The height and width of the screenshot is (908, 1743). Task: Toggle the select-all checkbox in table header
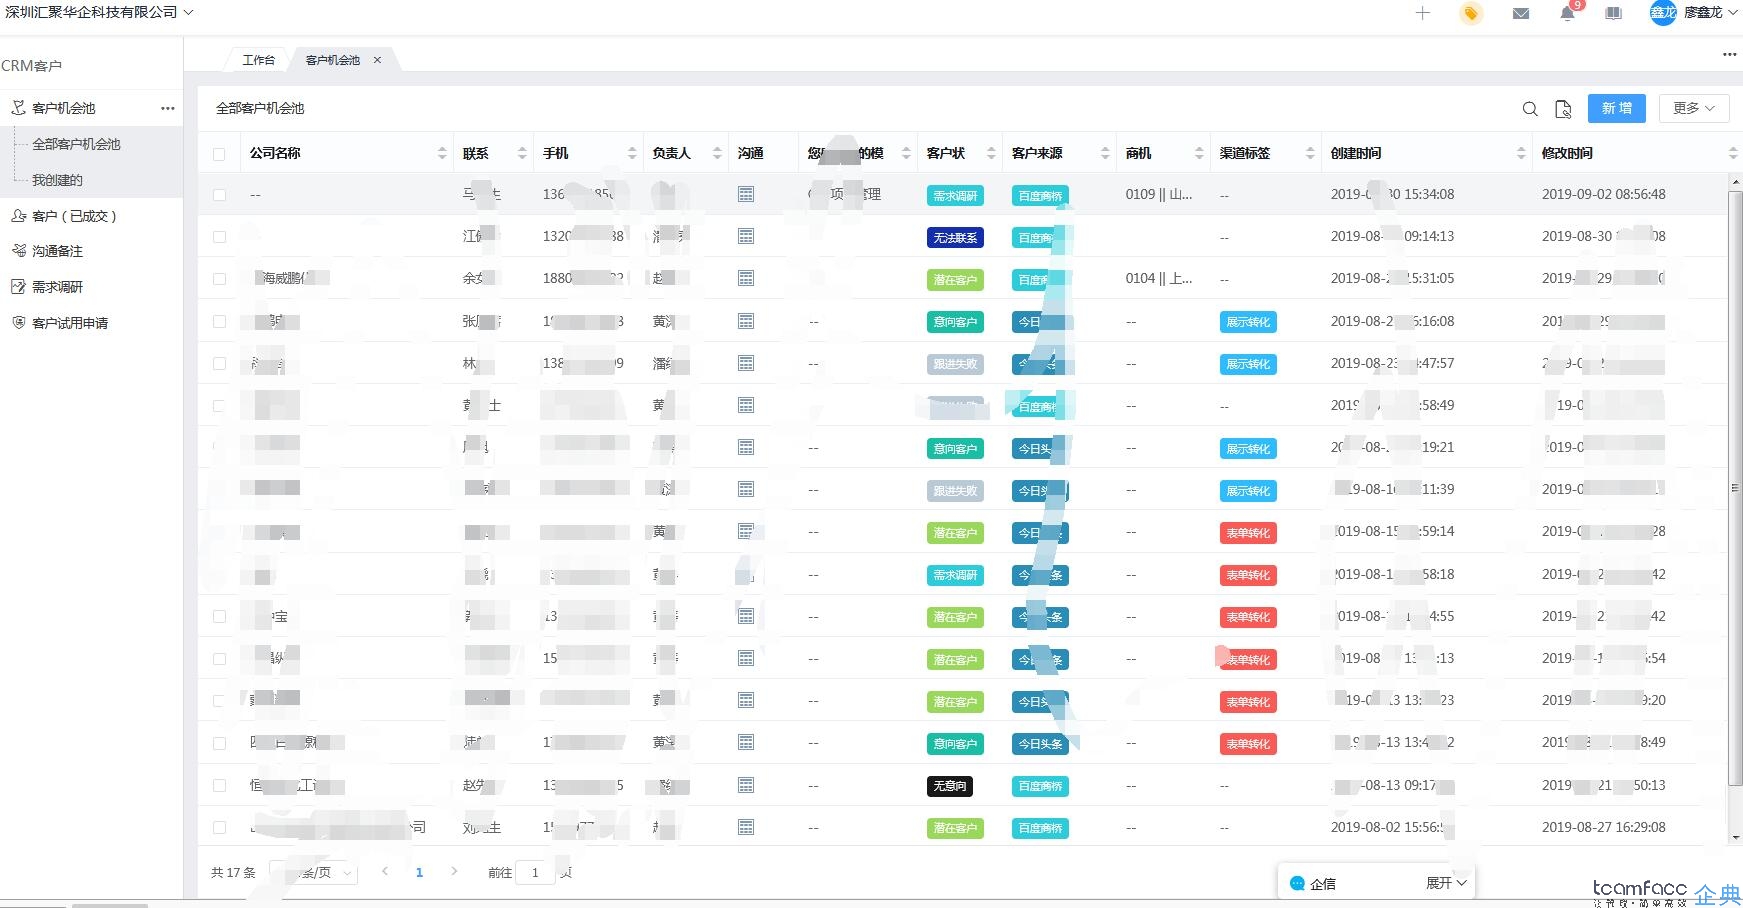pos(219,154)
